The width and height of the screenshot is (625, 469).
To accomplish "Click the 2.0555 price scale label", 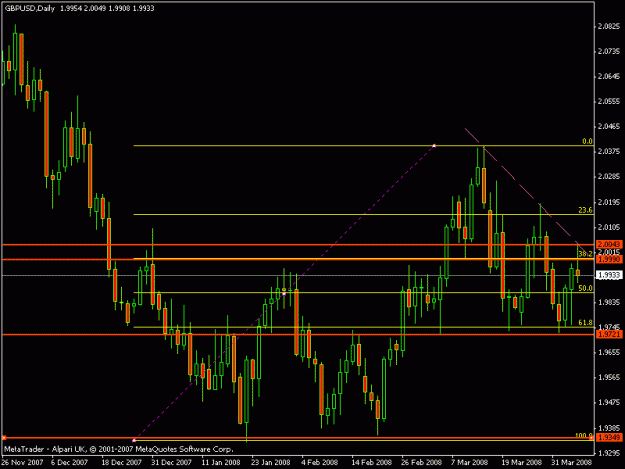I will coord(609,102).
